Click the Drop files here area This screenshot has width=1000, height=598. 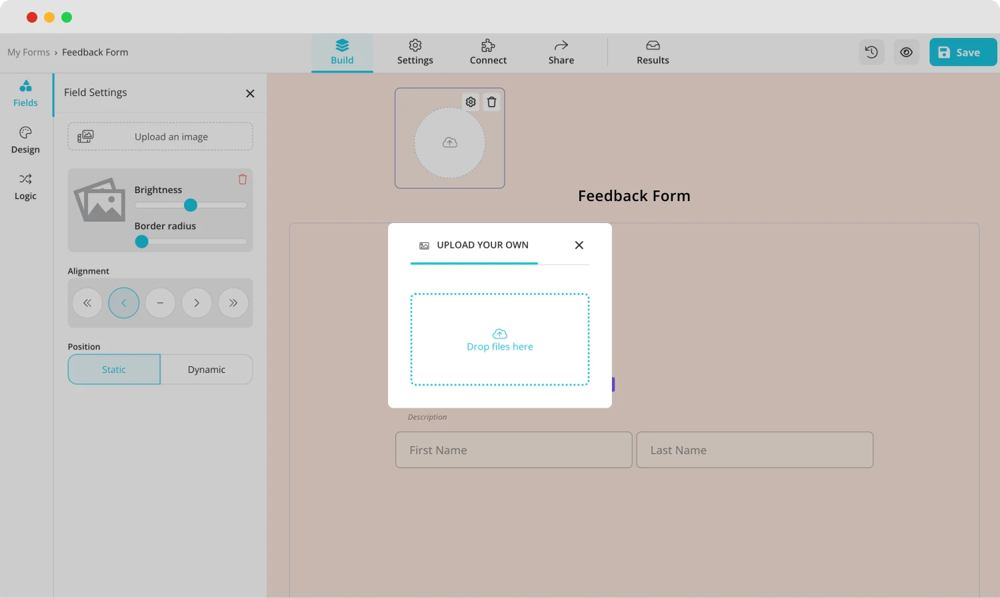click(x=499, y=340)
